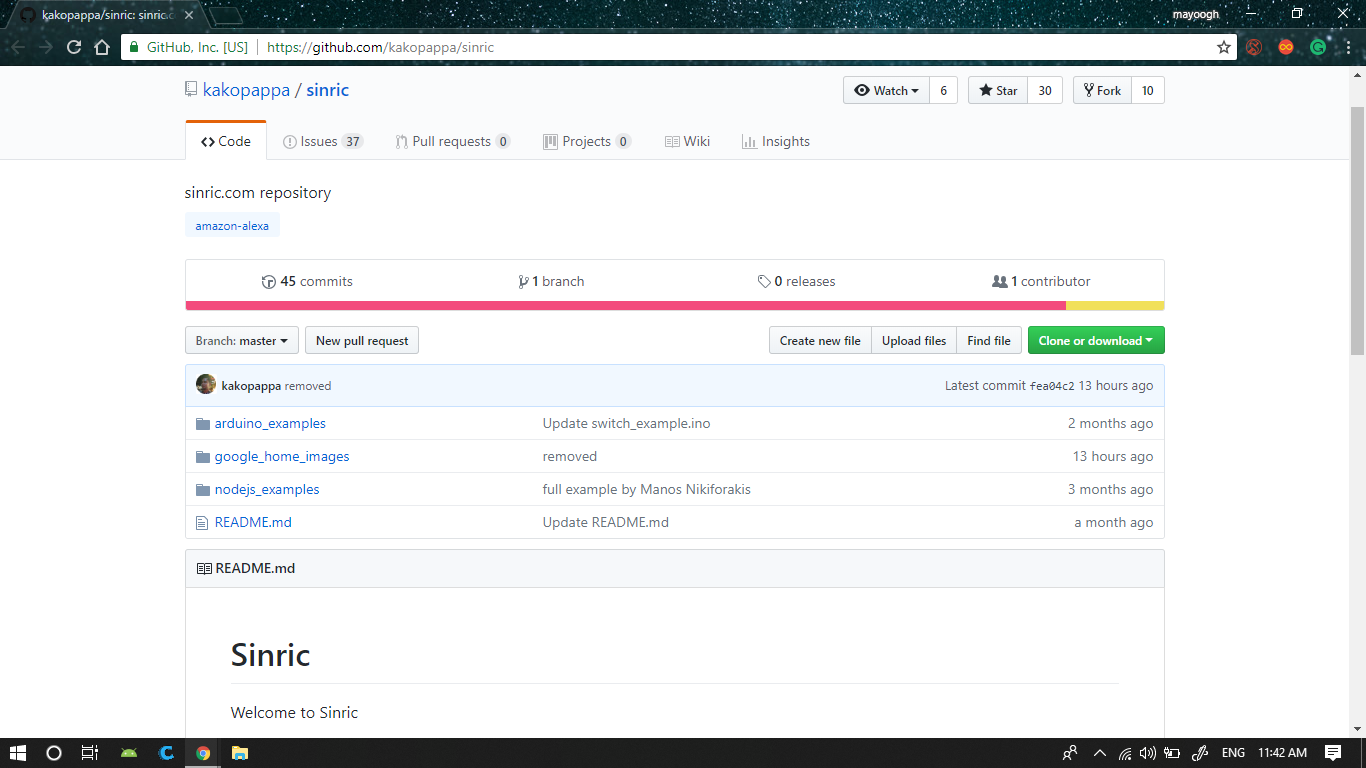This screenshot has width=1366, height=768.
Task: Open the Watch notifications dropdown
Action: [x=886, y=91]
